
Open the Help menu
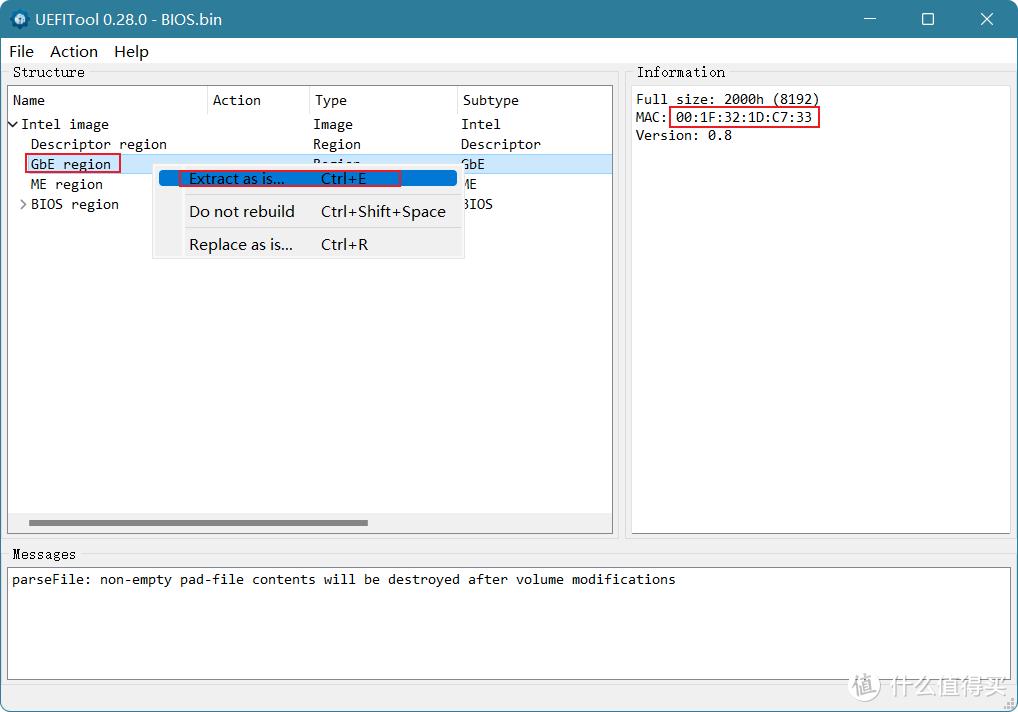pos(131,52)
